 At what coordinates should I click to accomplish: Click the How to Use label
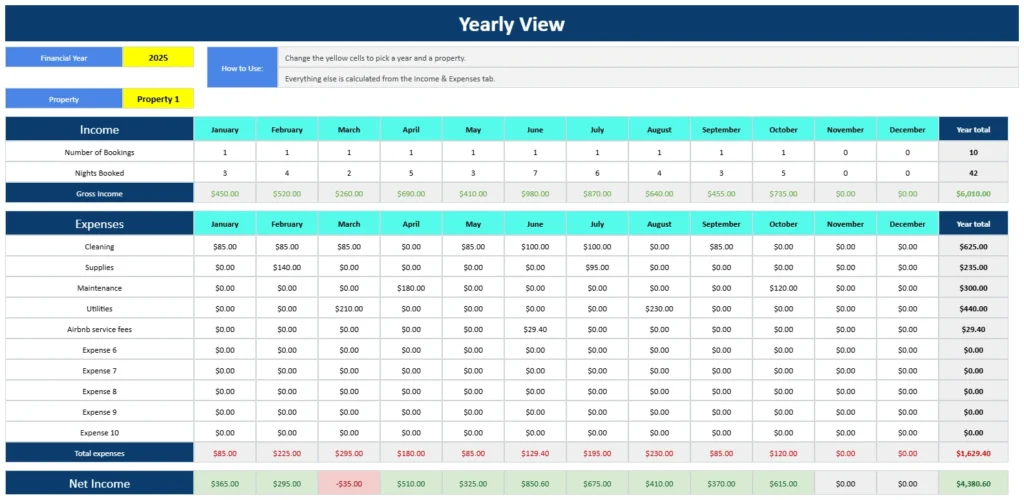[242, 67]
